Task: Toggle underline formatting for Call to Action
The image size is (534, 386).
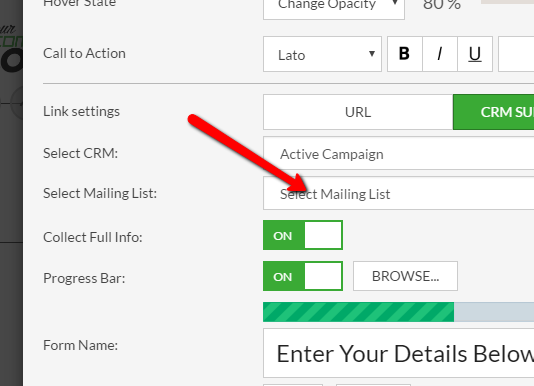Action: click(x=475, y=54)
